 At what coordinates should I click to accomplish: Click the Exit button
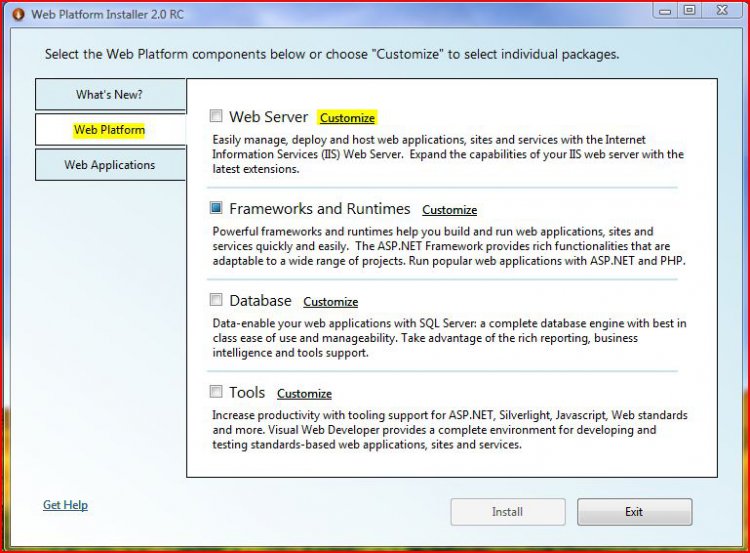634,512
